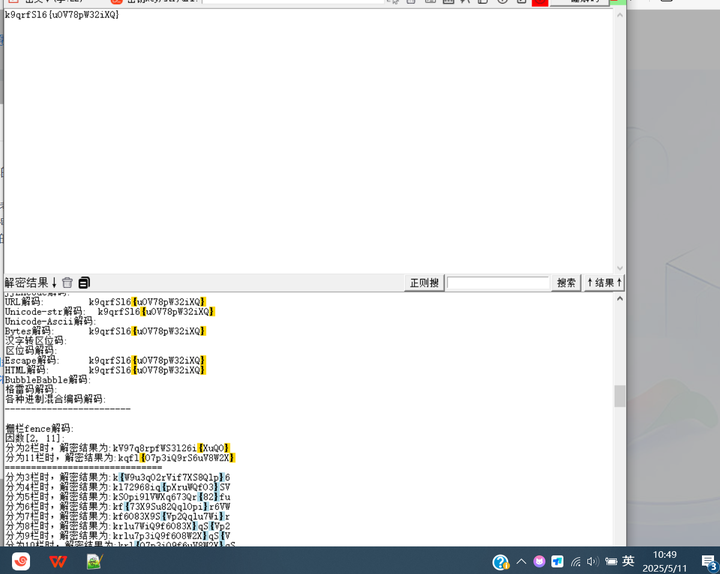
Task: Click the 搜索 search button
Action: tap(566, 283)
